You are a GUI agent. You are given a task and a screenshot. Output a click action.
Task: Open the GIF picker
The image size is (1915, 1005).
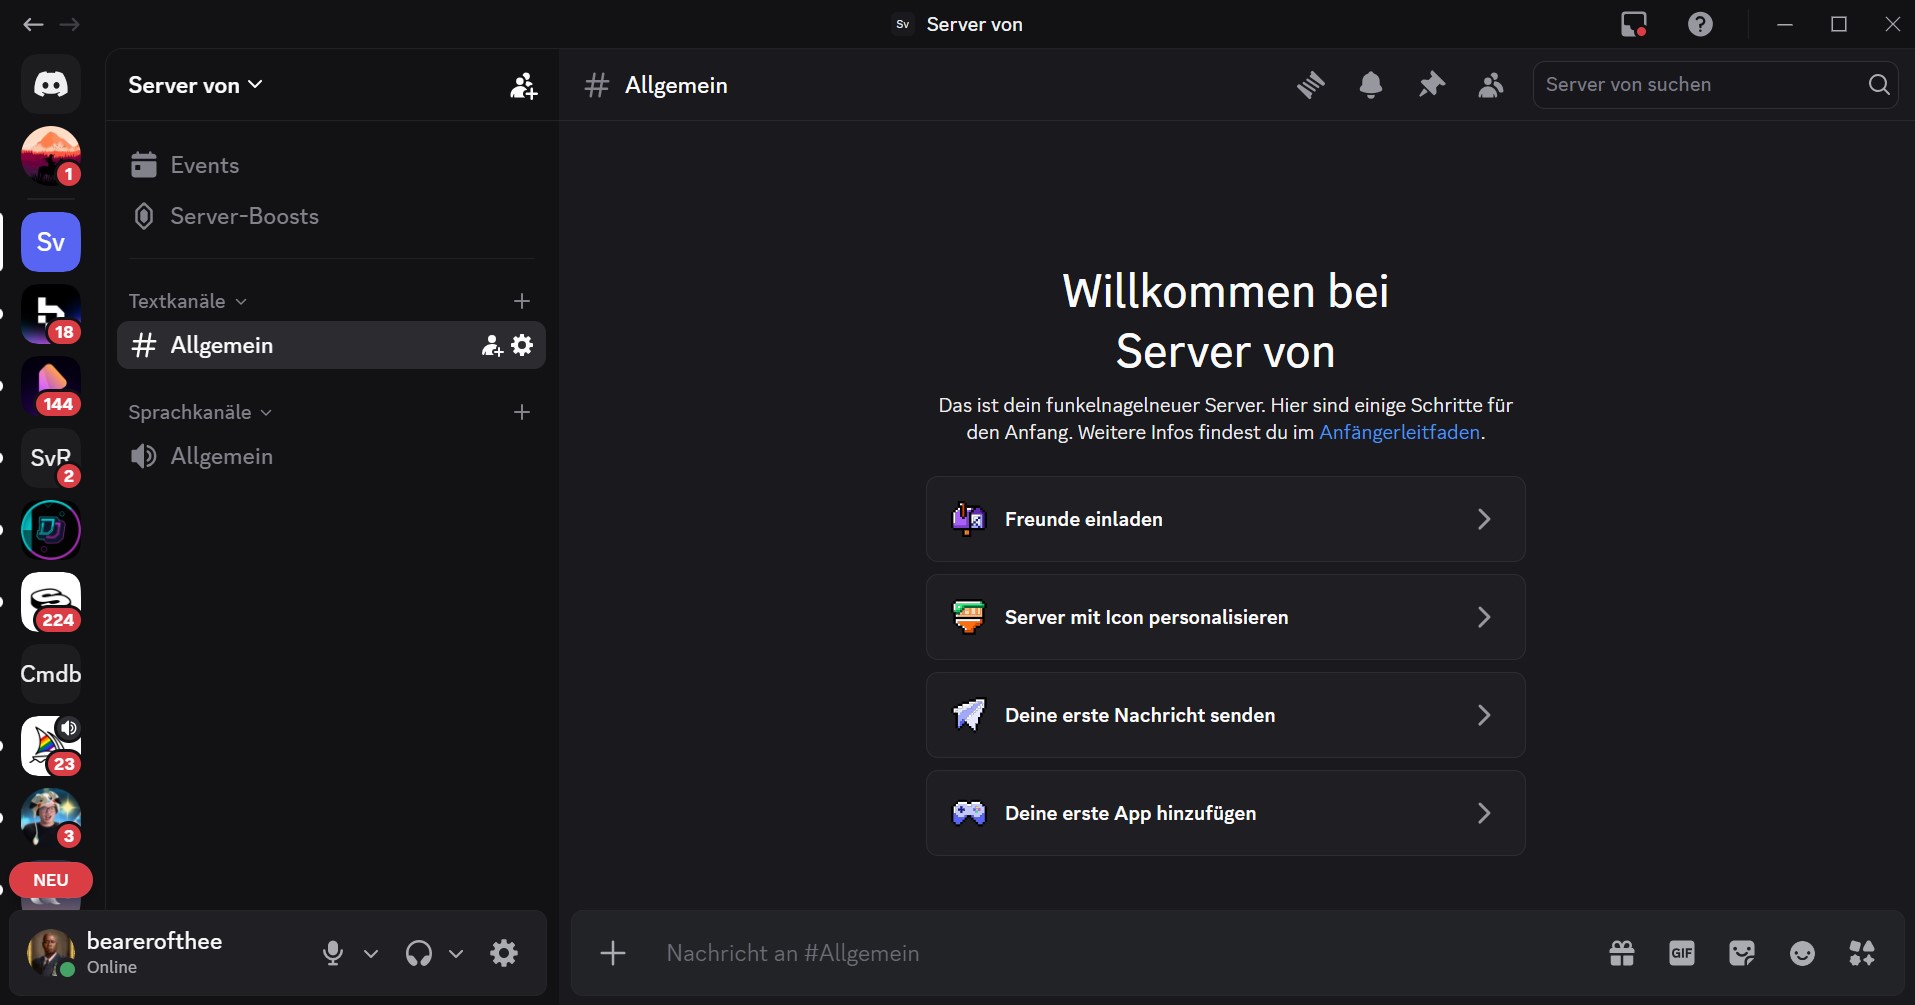coord(1682,953)
